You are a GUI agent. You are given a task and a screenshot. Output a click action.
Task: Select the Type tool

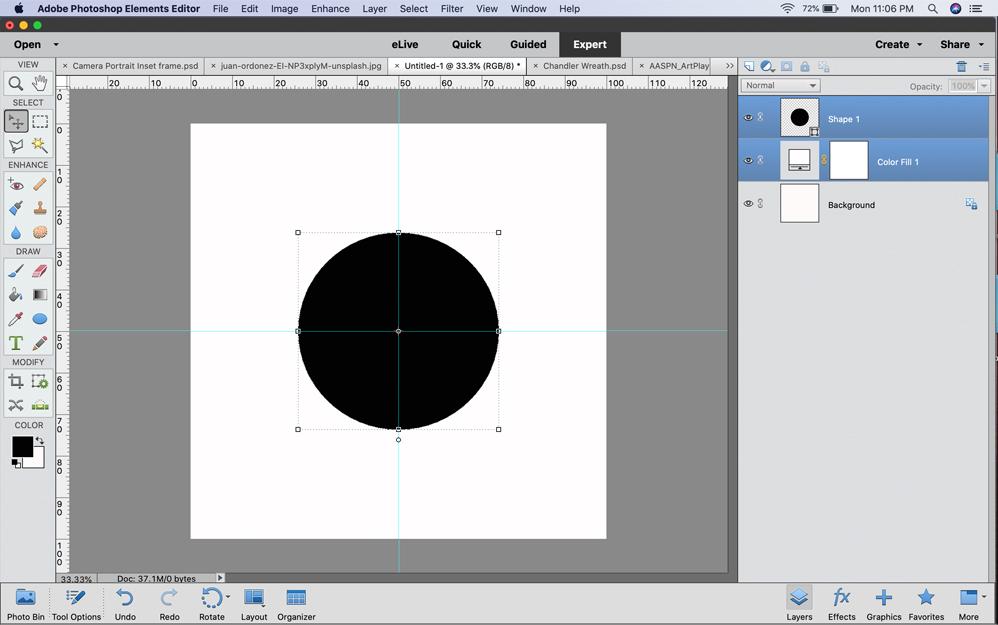16,343
